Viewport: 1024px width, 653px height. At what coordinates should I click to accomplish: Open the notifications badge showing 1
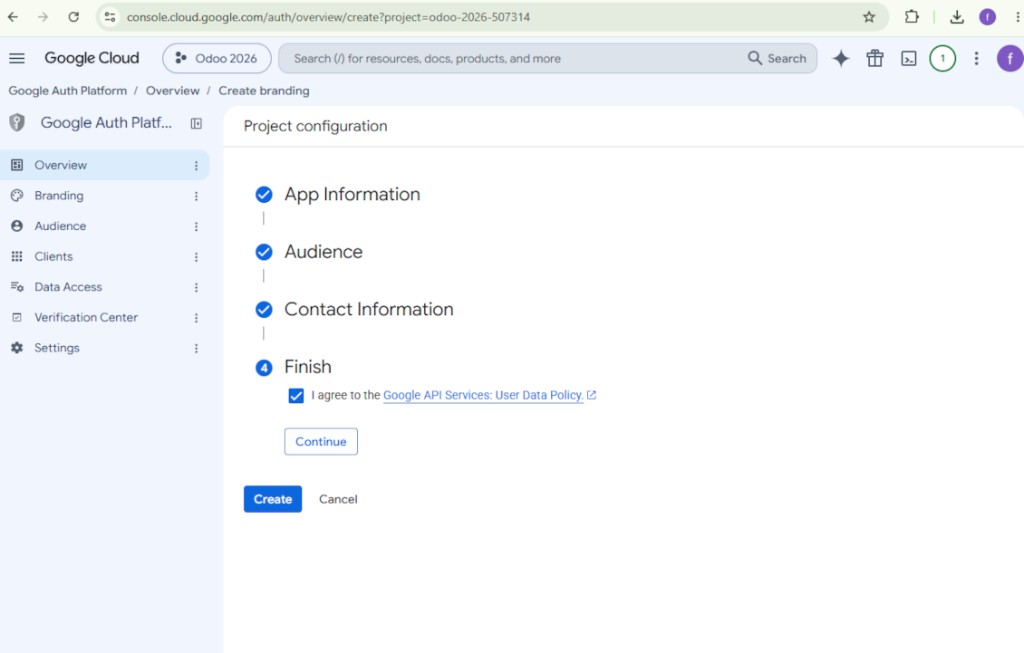[942, 58]
